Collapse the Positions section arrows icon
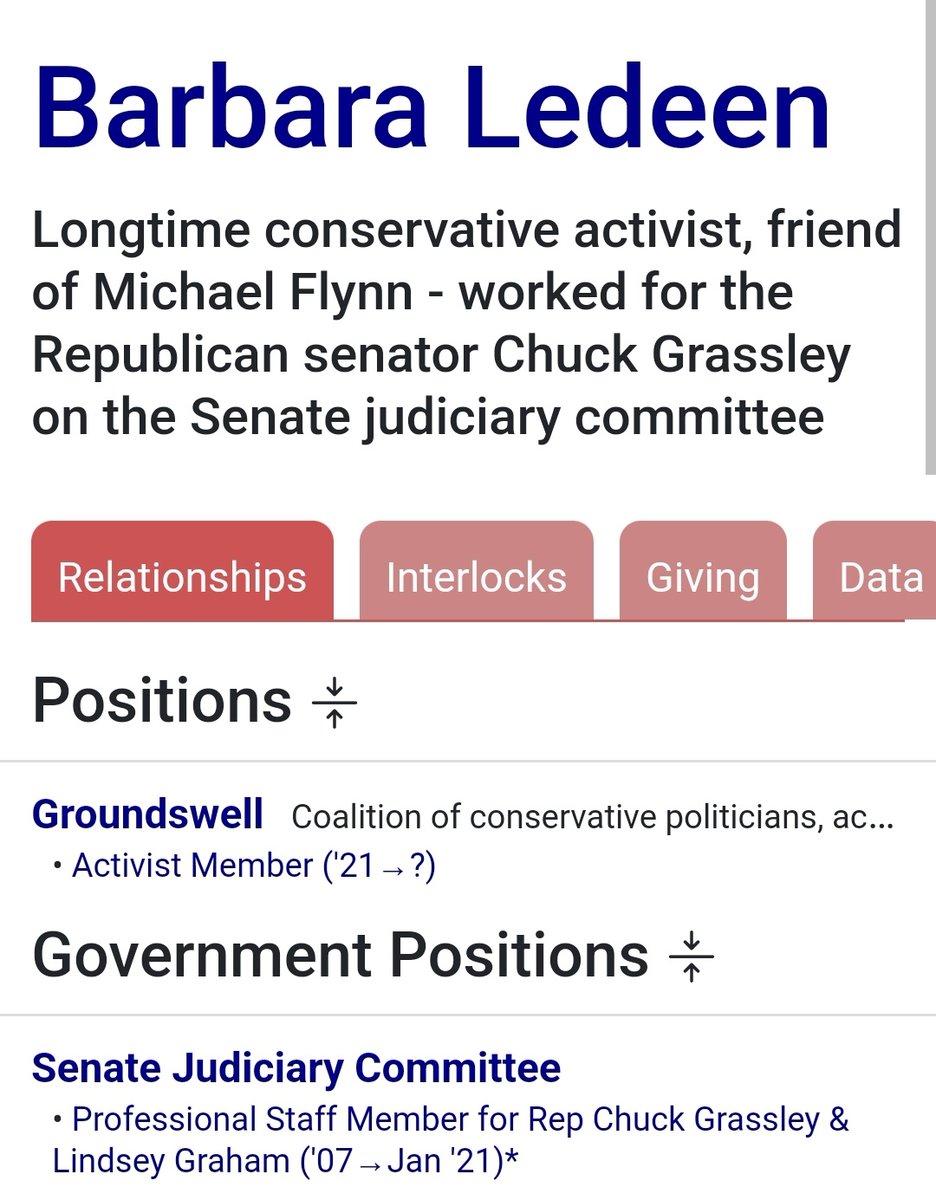This screenshot has height=1200, width=936. [x=335, y=703]
